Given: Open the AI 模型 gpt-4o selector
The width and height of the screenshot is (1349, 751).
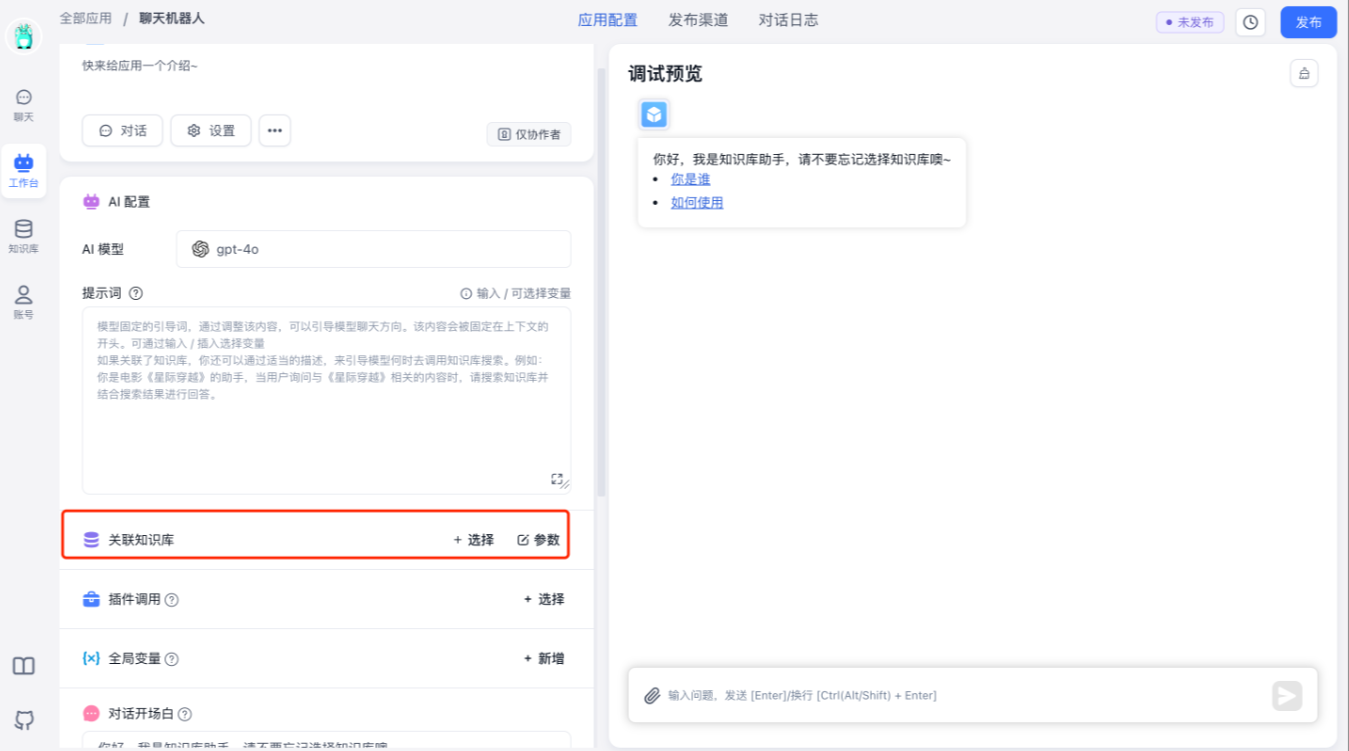Looking at the screenshot, I should (x=373, y=249).
